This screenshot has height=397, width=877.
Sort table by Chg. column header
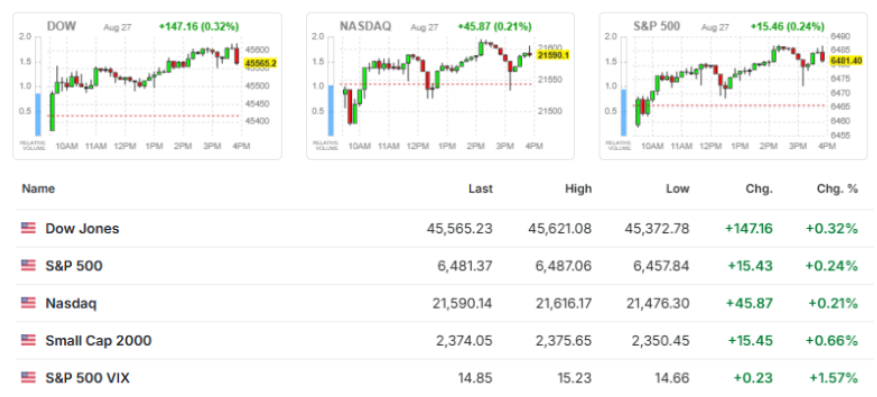pyautogui.click(x=759, y=189)
